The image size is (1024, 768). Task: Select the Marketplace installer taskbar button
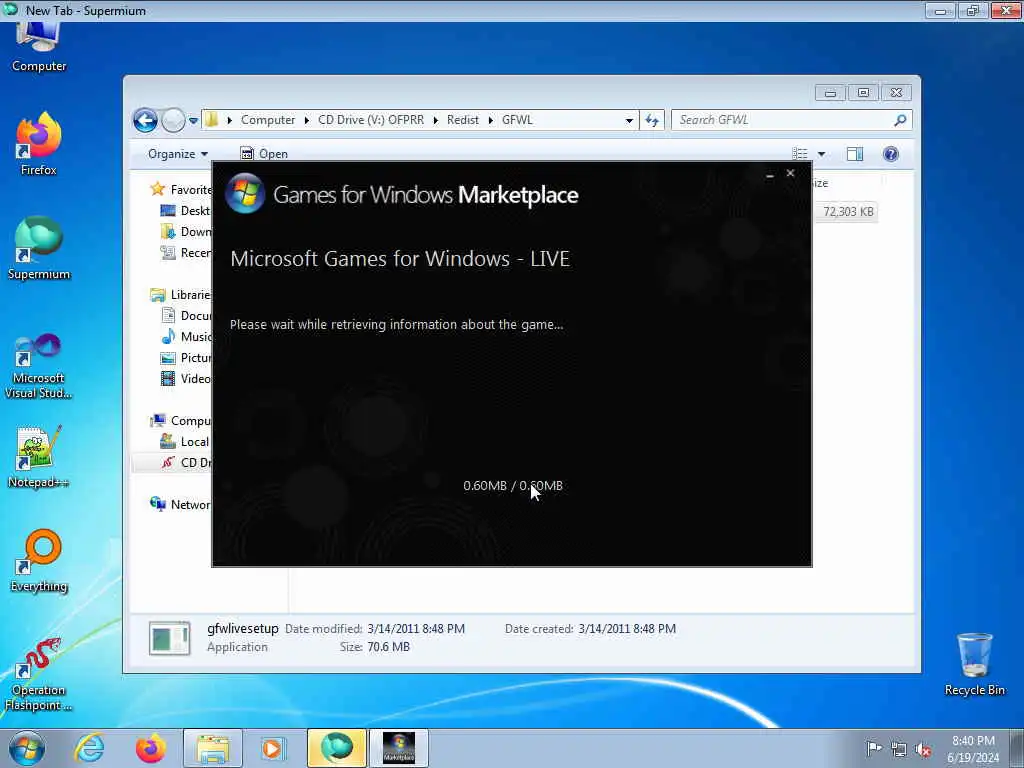point(398,748)
